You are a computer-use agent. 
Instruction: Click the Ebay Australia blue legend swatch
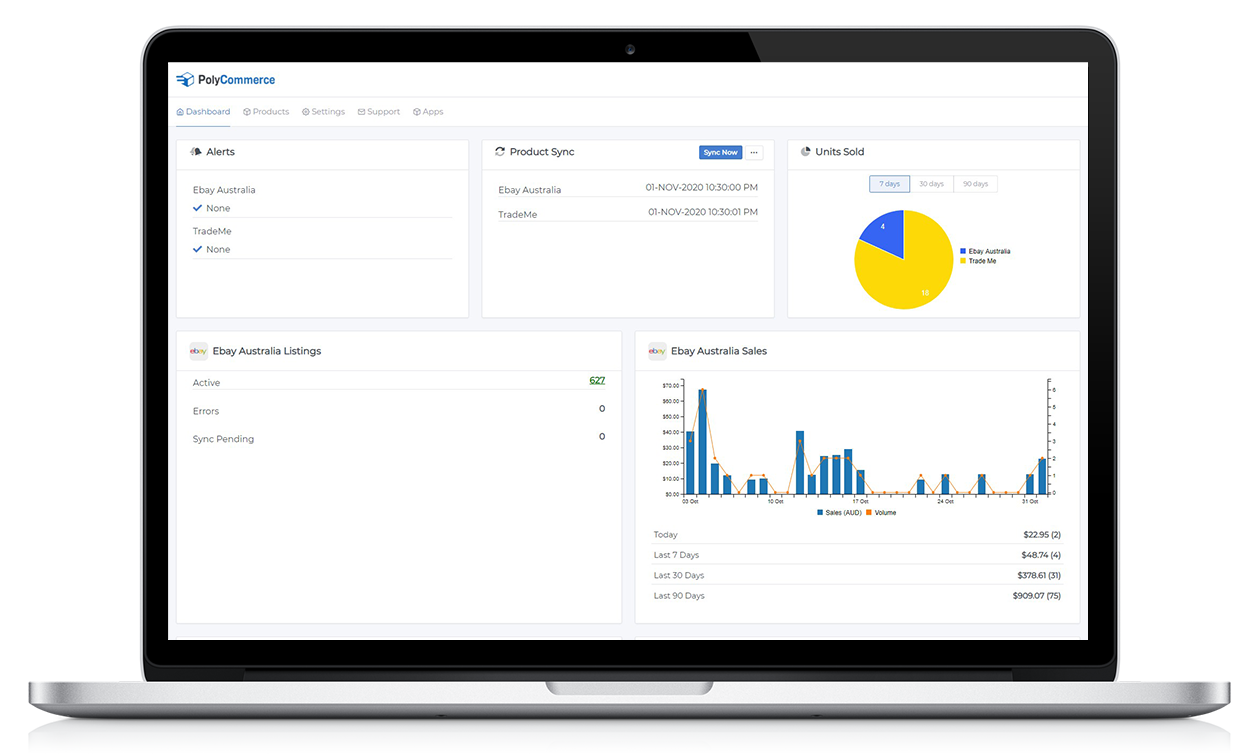coord(963,252)
